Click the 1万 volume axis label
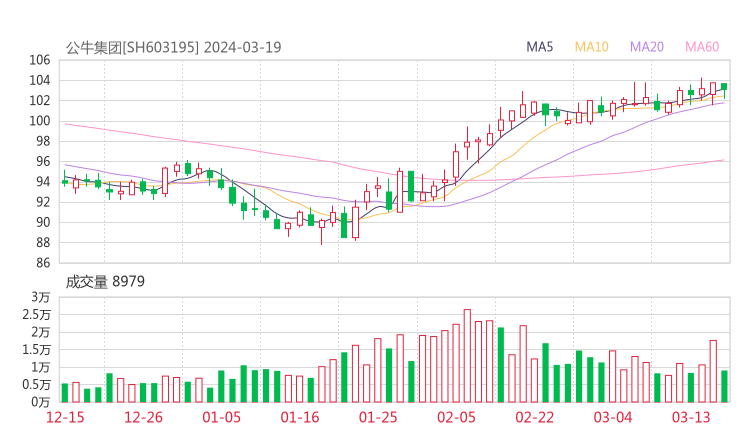Image resolution: width=740 pixels, height=440 pixels. click(x=41, y=367)
